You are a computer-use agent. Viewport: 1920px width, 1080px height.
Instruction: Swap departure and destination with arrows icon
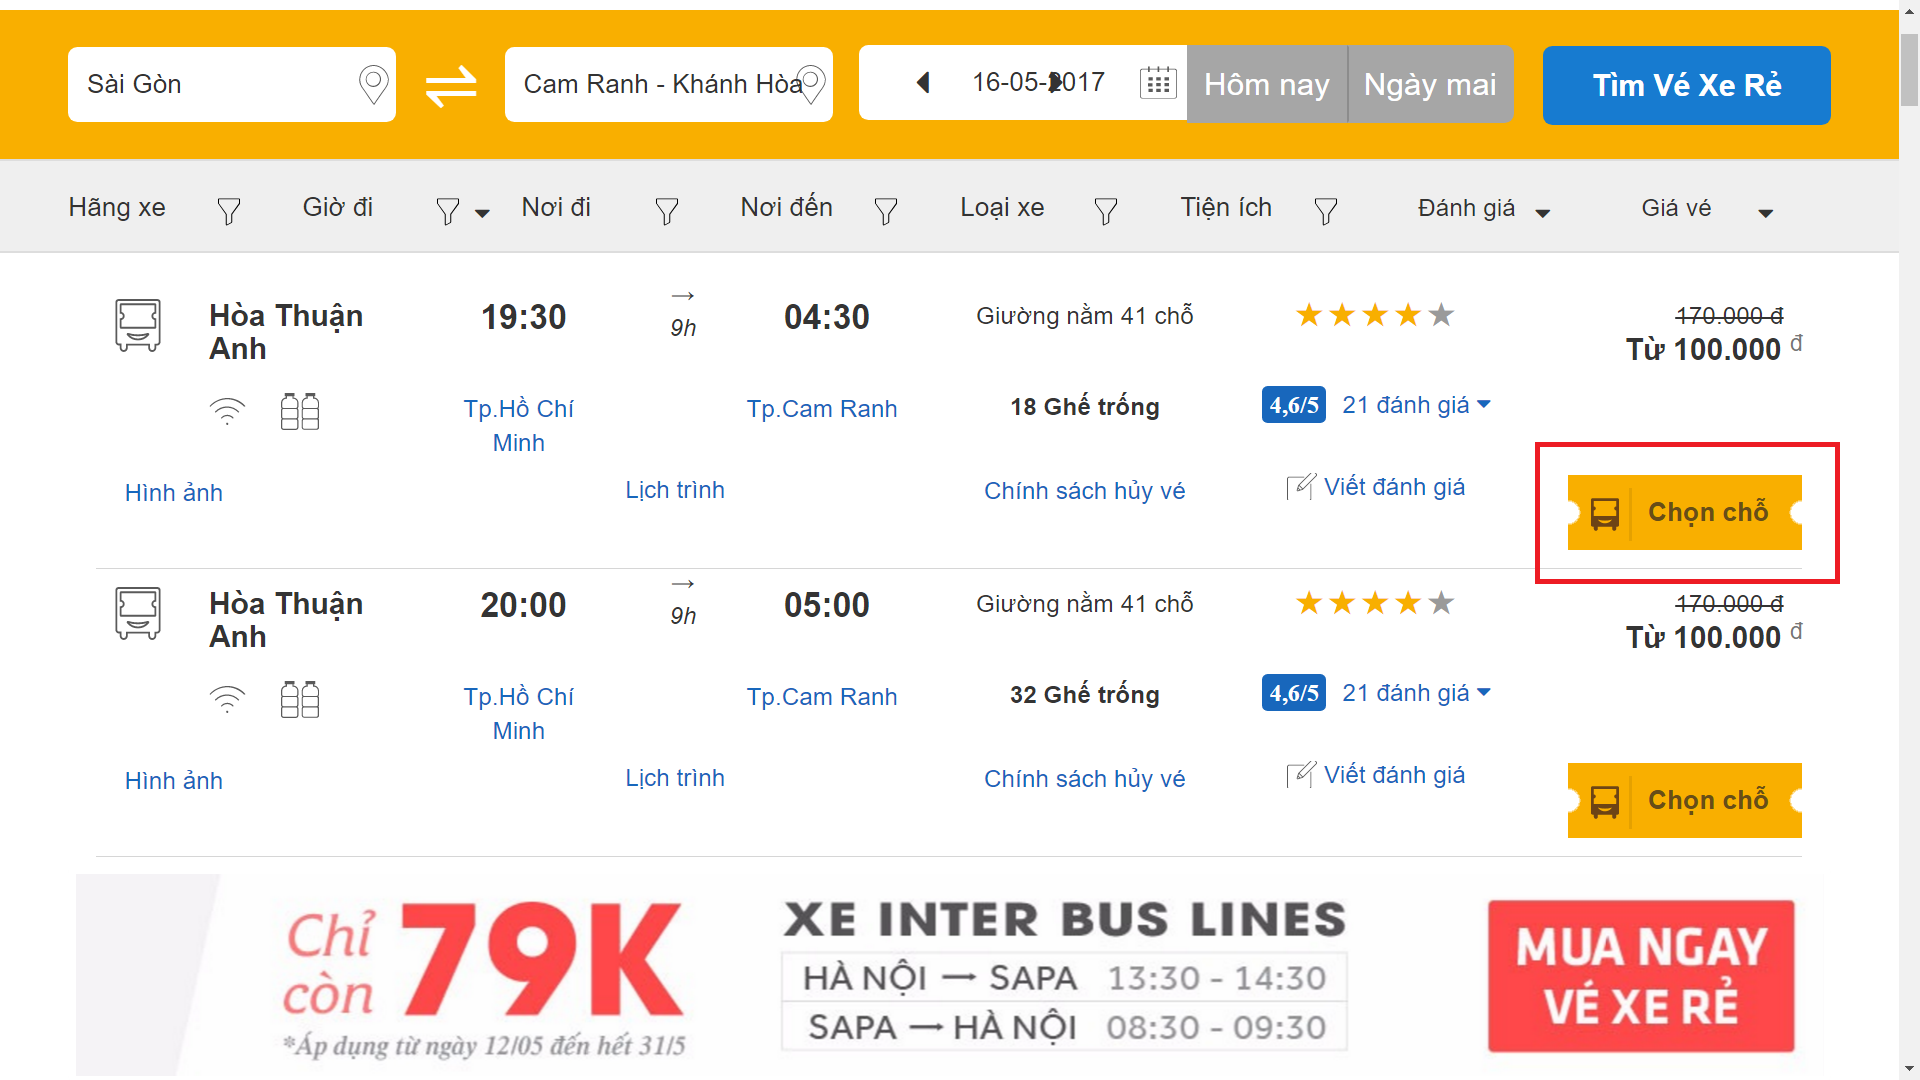pyautogui.click(x=451, y=86)
